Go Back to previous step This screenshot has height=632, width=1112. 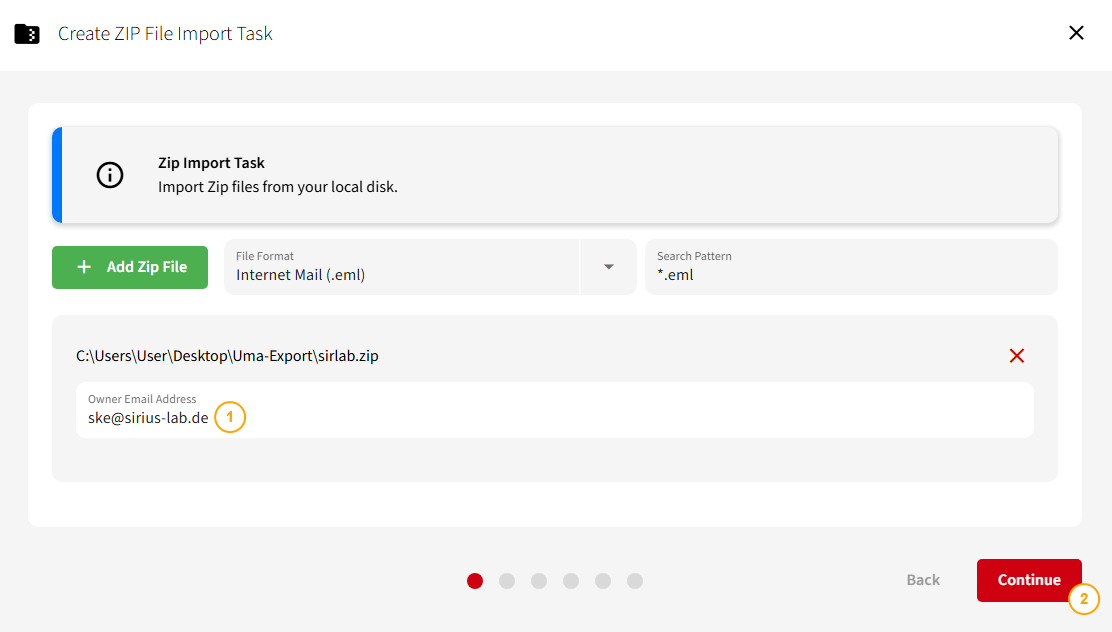click(x=923, y=580)
